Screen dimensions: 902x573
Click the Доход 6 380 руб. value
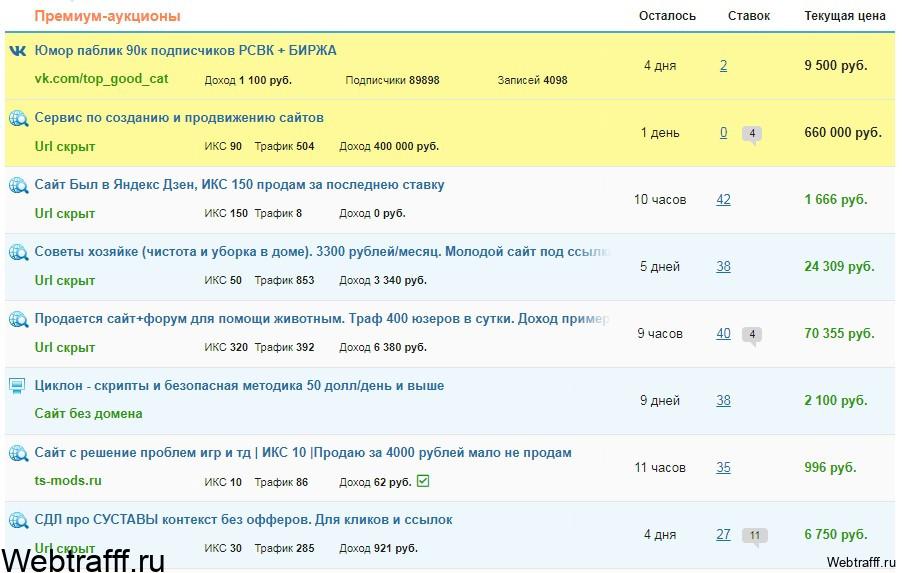pos(383,347)
